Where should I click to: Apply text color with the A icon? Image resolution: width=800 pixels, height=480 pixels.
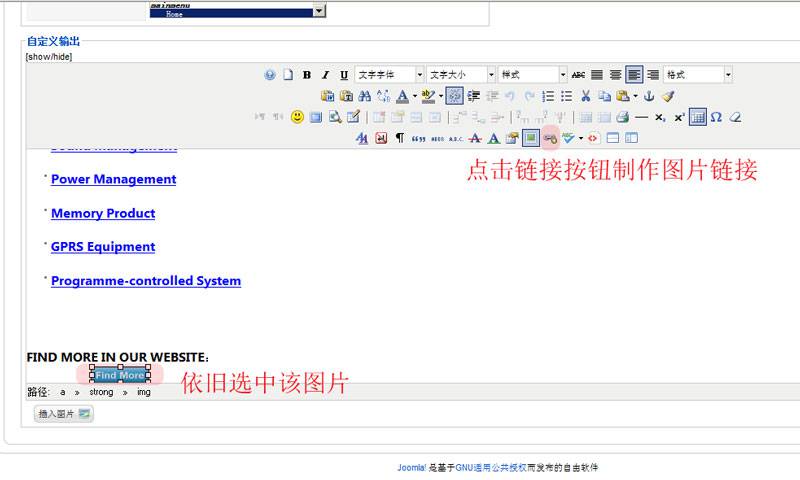click(x=403, y=96)
